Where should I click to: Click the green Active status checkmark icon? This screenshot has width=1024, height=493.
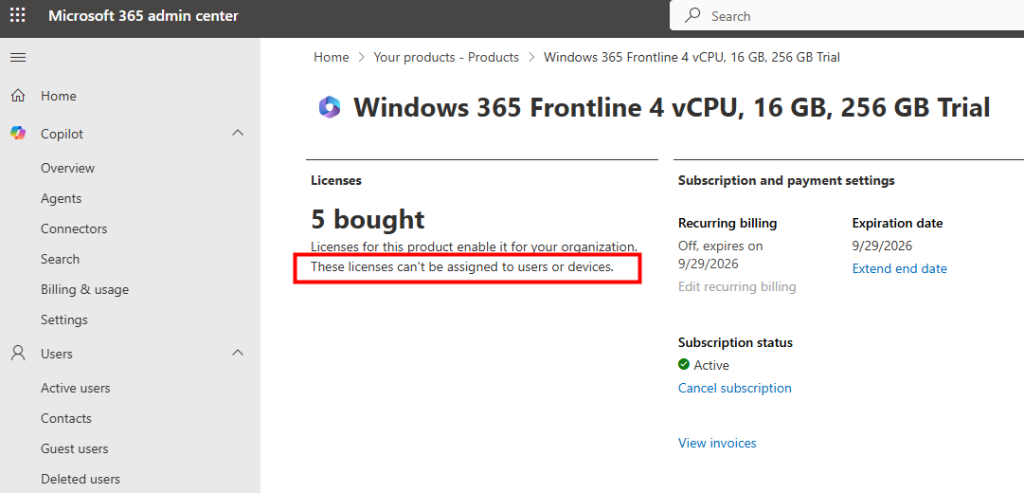(x=684, y=365)
